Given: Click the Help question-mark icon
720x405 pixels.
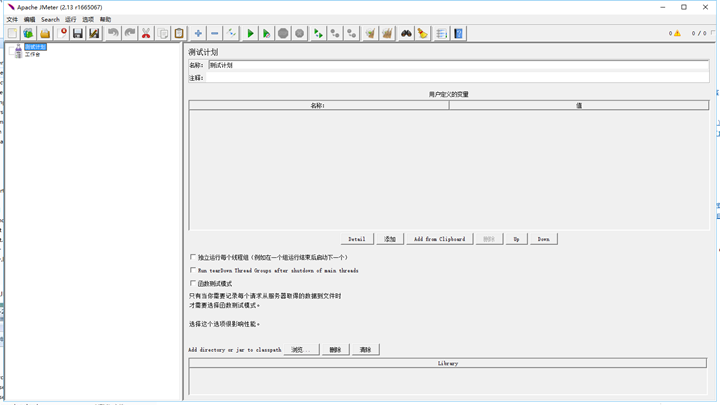Looking at the screenshot, I should 458,34.
